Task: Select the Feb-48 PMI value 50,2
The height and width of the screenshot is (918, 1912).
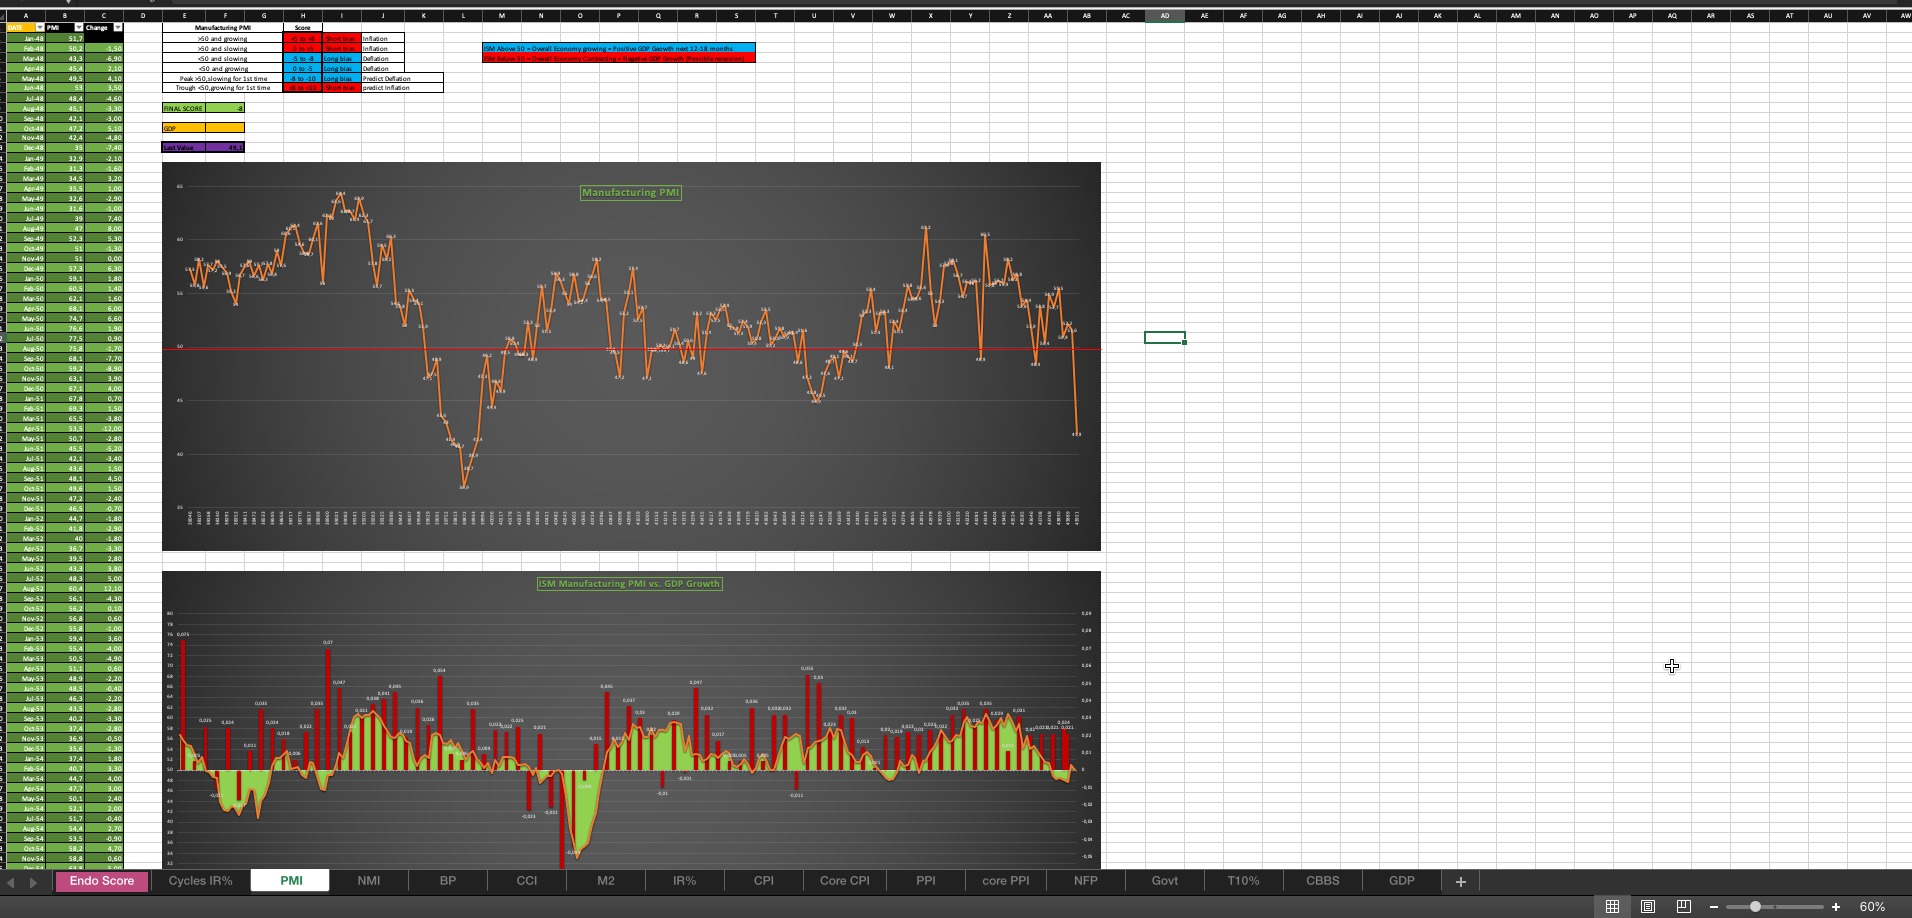Action: click(x=65, y=48)
